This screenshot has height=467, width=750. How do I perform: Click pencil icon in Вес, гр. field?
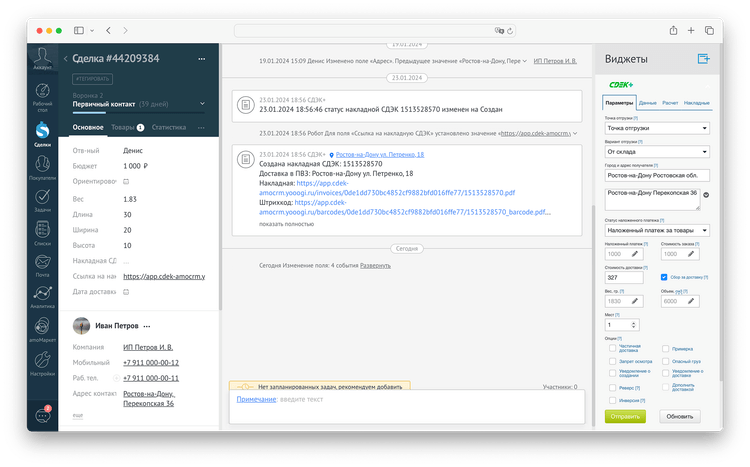click(635, 301)
